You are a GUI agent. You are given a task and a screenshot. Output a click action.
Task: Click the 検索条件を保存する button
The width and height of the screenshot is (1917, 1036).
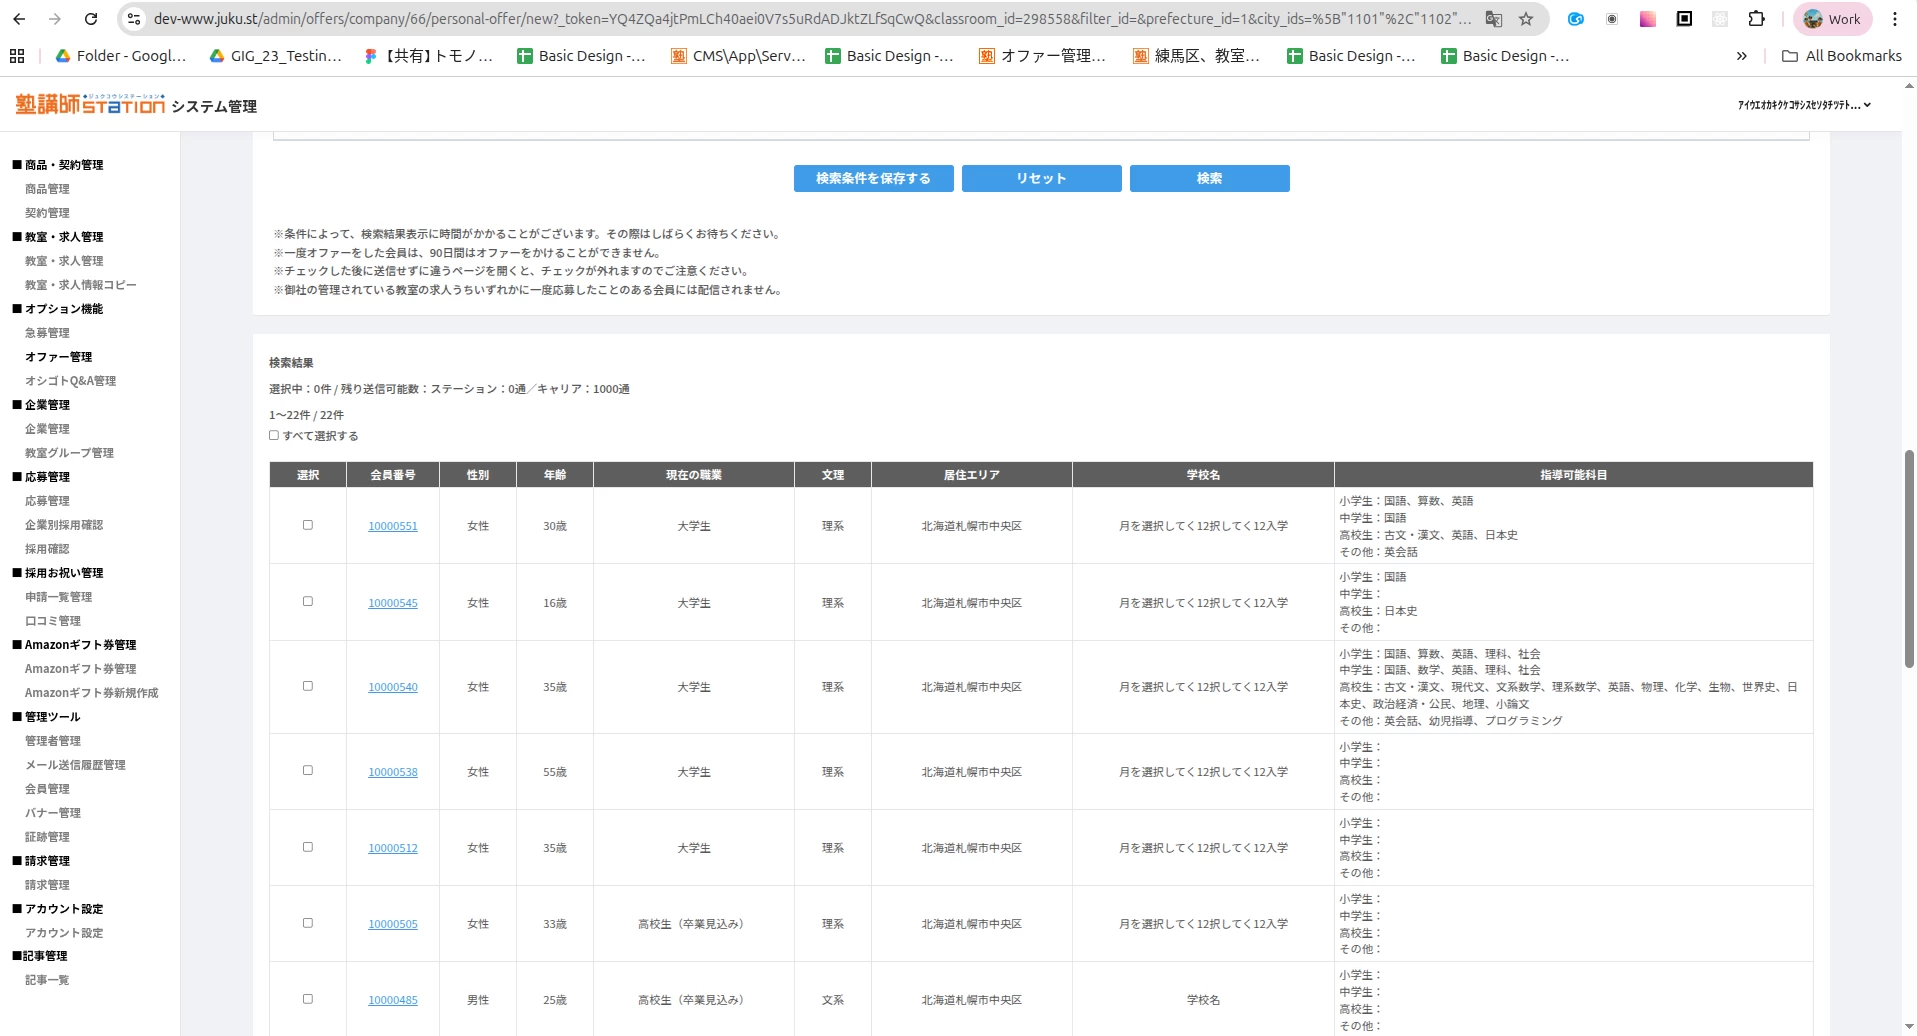pyautogui.click(x=873, y=178)
